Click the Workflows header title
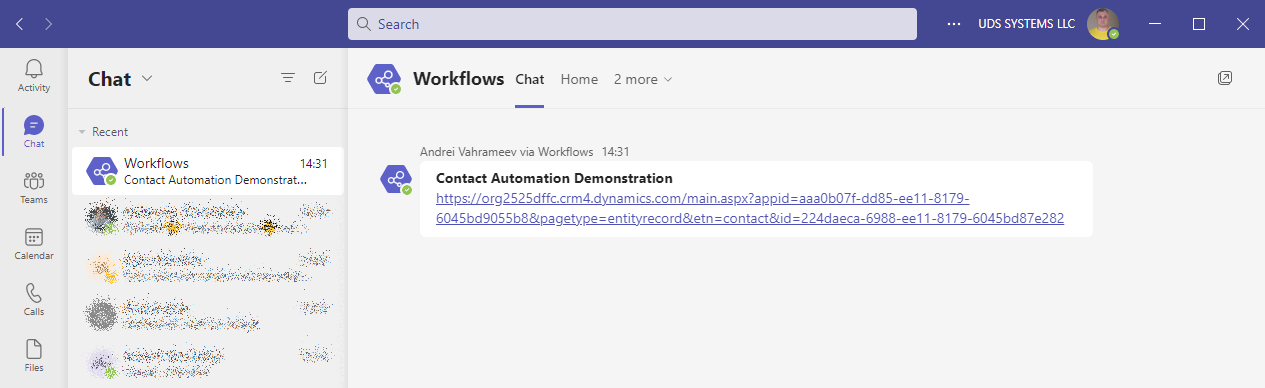Screen dimensions: 1265x388 pos(458,79)
